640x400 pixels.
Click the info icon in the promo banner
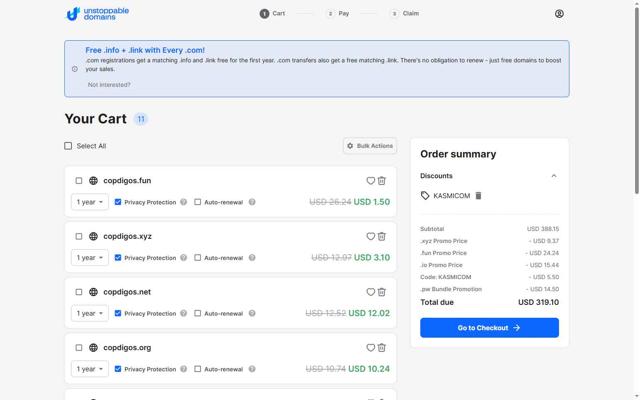(75, 69)
